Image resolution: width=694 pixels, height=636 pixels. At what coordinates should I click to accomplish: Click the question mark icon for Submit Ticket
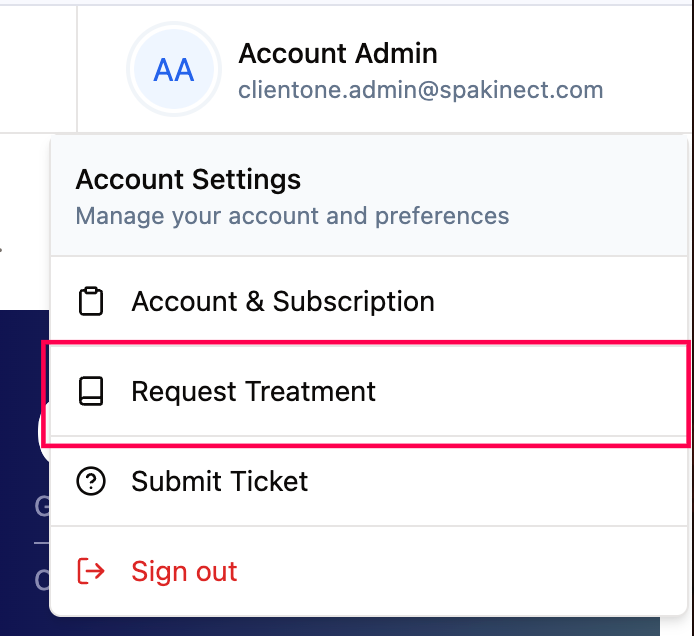[91, 481]
